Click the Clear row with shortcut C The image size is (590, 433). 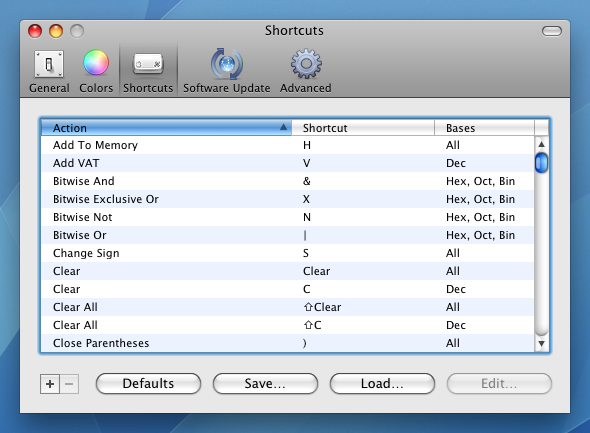(x=287, y=289)
